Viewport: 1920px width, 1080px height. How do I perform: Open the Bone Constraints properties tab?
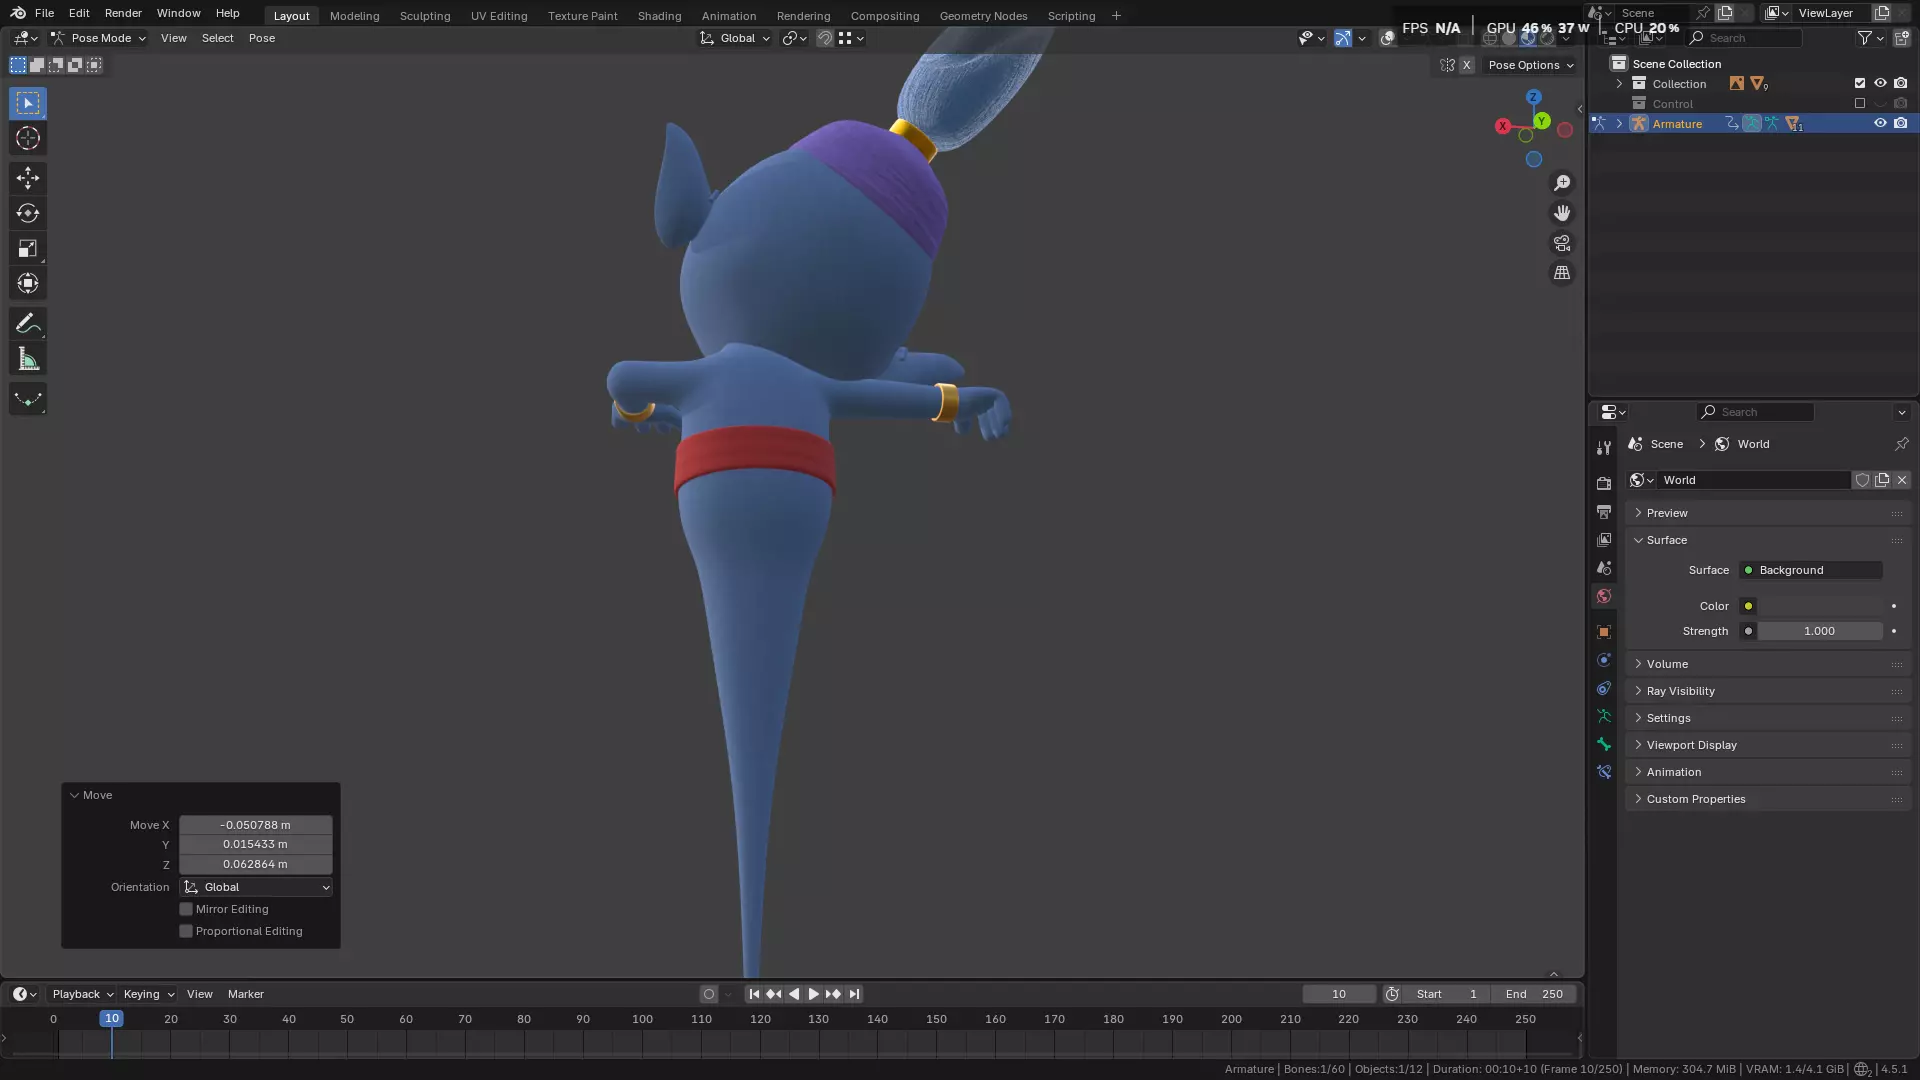tap(1604, 772)
